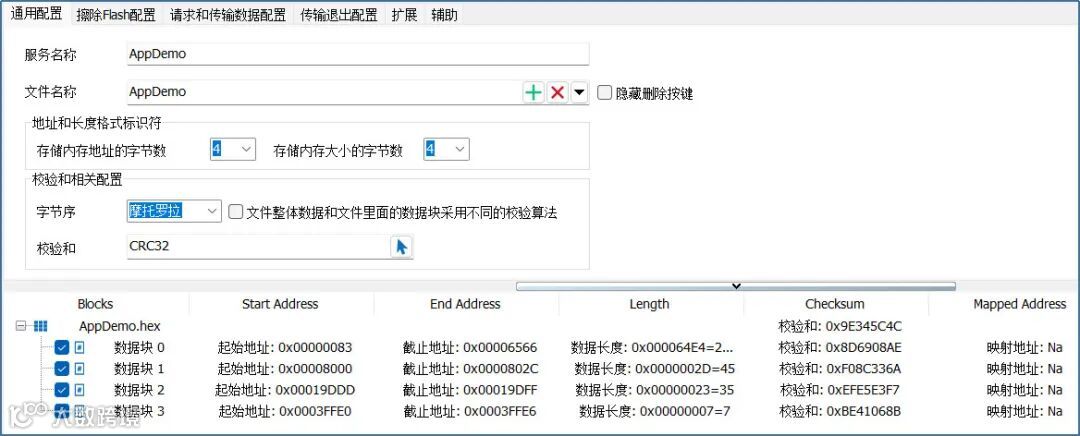Click the Checksum column header
This screenshot has height=436, width=1080.
tap(835, 304)
